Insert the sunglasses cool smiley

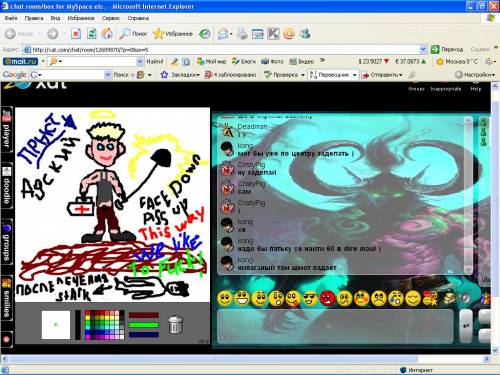coord(310,298)
